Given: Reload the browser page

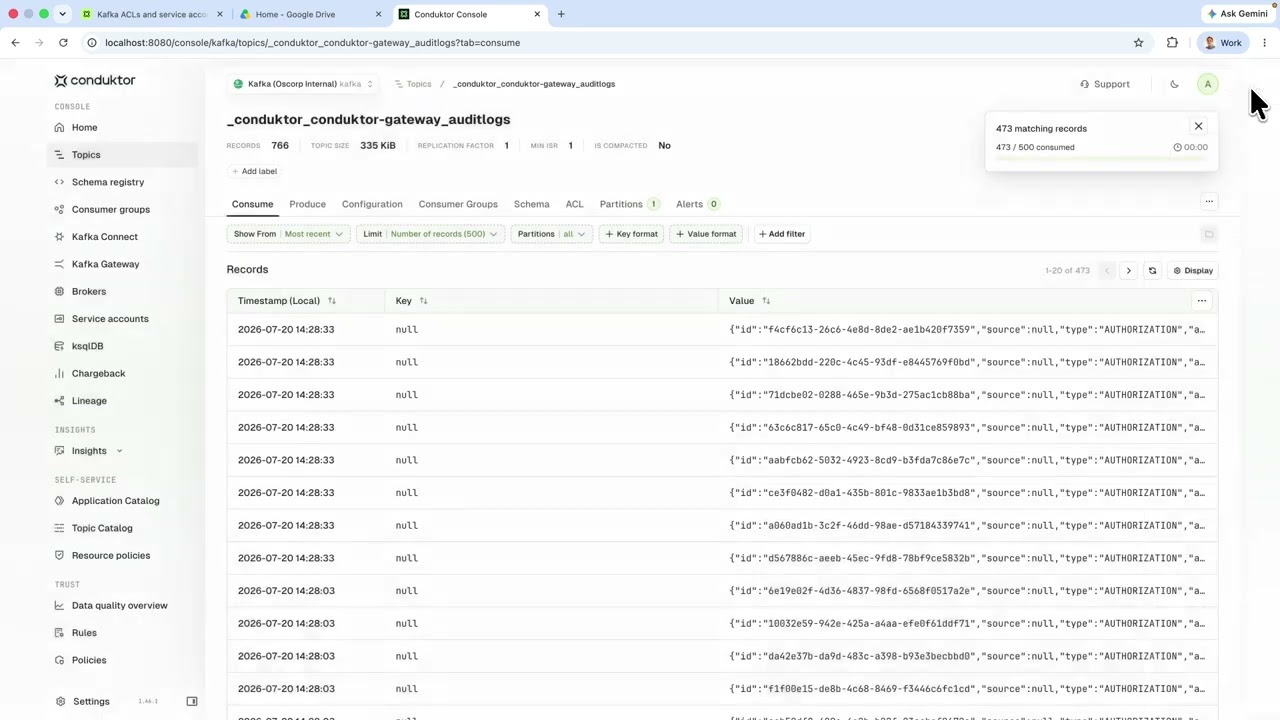Looking at the screenshot, I should coord(63,43).
